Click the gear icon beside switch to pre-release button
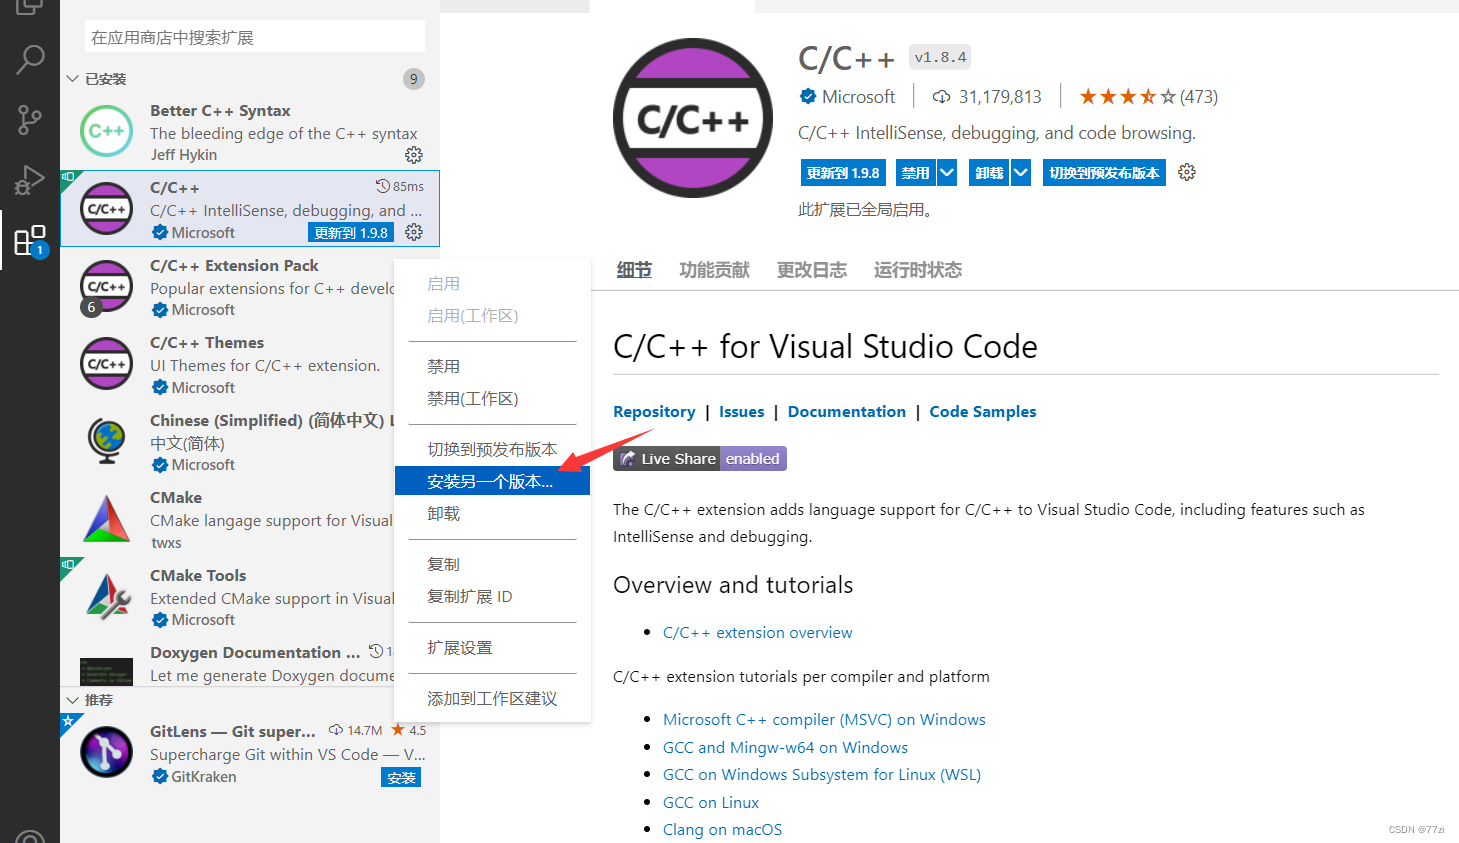 (1187, 172)
